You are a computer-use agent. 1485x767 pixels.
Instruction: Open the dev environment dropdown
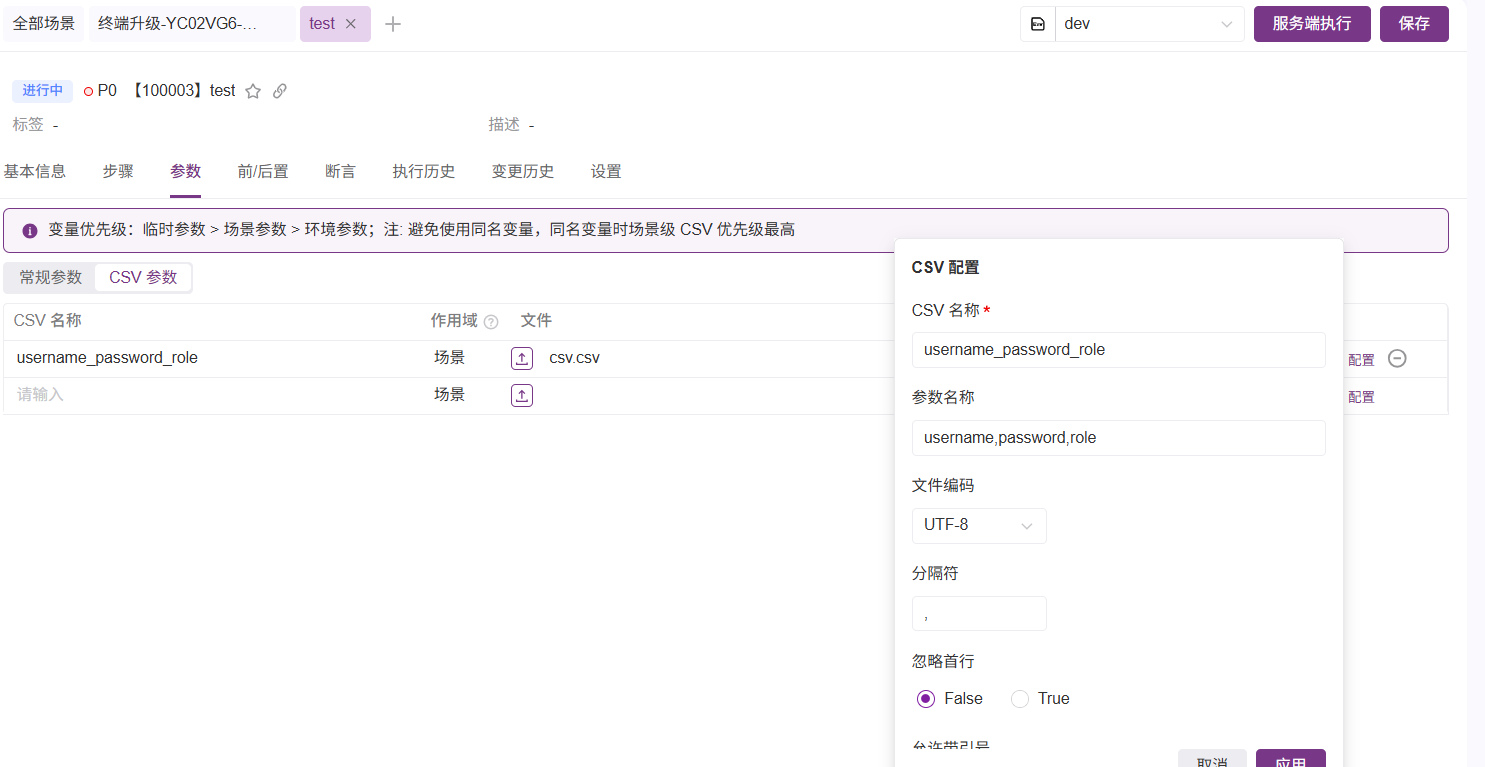tap(1148, 24)
